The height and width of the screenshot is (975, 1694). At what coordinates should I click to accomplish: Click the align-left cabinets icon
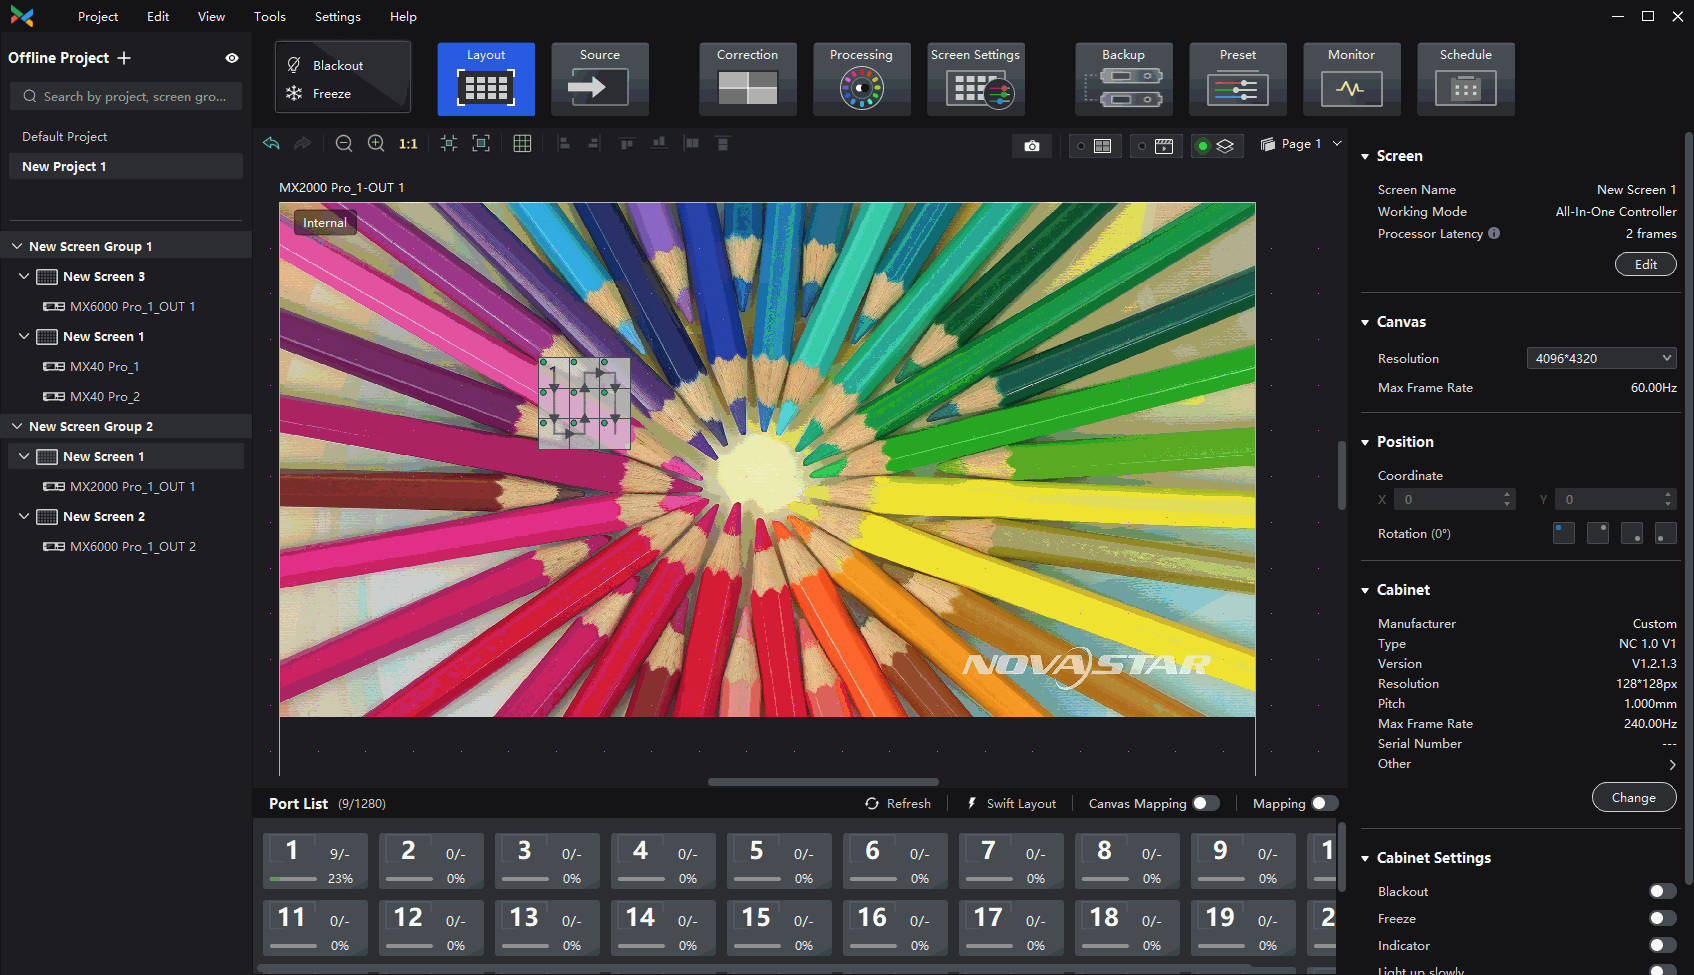[x=564, y=144]
